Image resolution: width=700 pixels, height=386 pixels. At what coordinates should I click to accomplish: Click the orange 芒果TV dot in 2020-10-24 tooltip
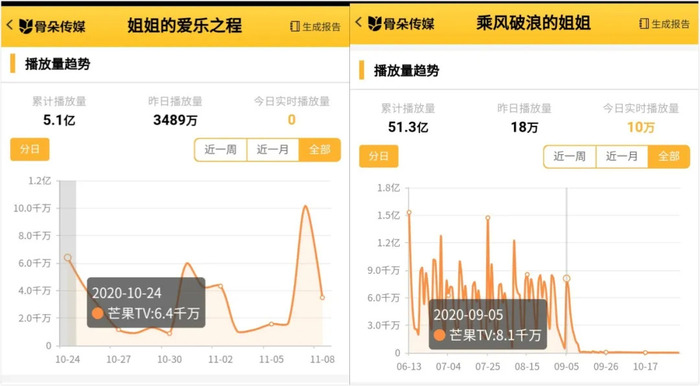[98, 313]
